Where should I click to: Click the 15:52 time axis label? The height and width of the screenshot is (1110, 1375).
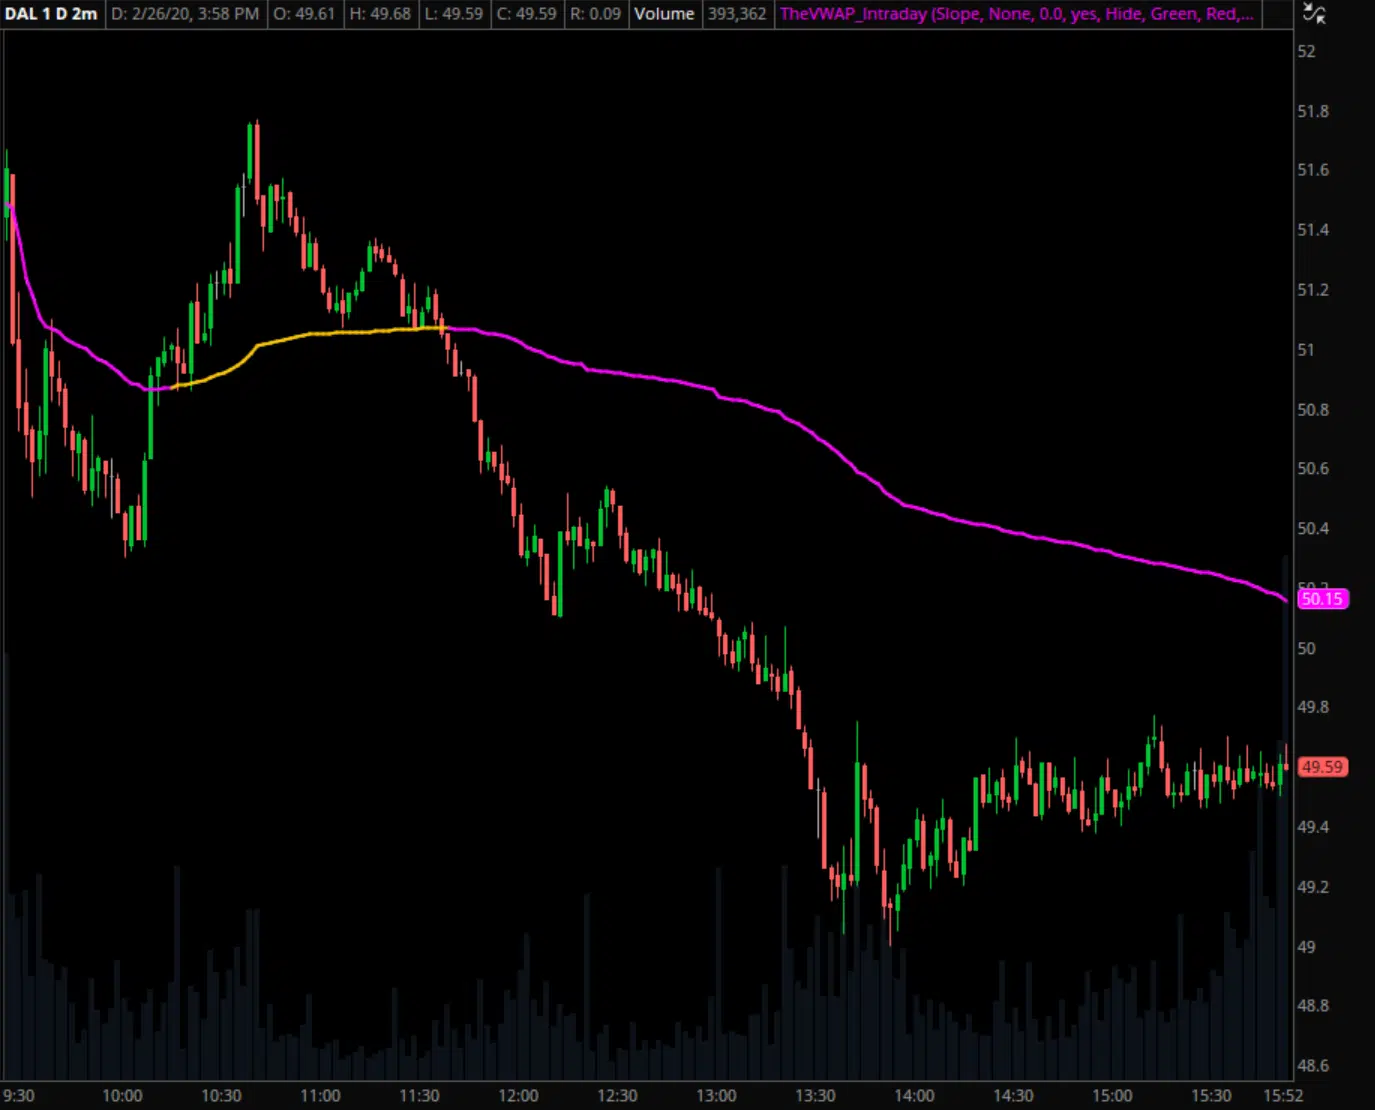(x=1283, y=1095)
